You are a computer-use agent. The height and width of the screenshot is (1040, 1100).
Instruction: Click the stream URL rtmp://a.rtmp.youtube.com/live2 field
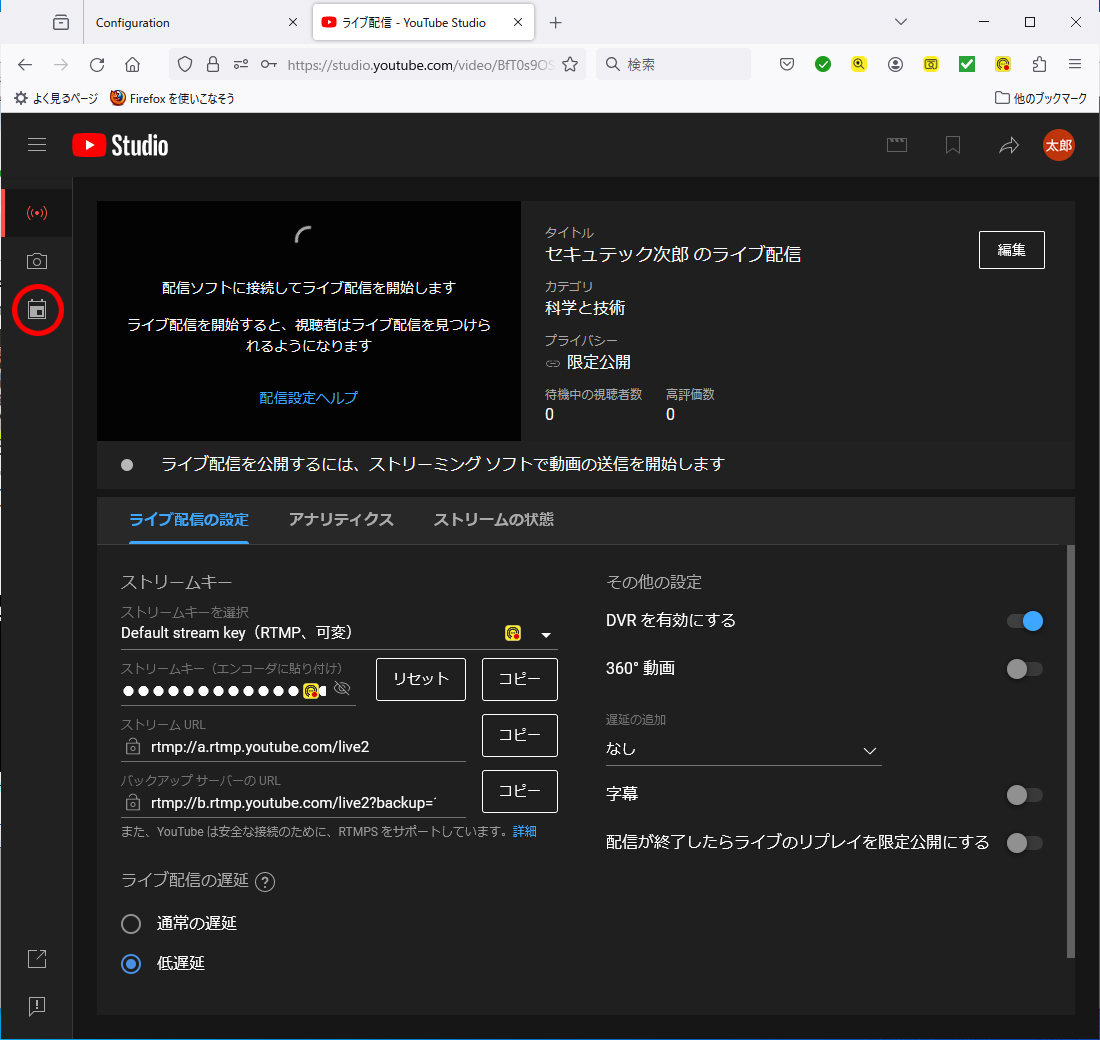(293, 747)
